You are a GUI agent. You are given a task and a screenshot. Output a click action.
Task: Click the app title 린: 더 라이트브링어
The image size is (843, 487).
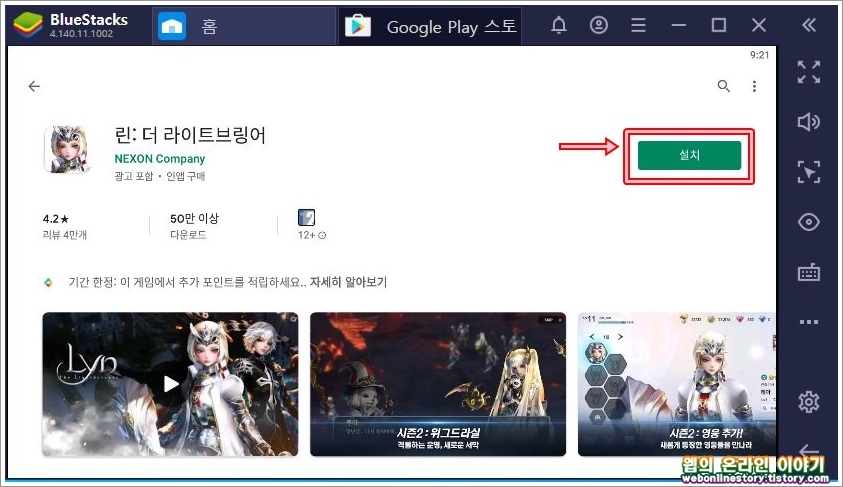190,135
